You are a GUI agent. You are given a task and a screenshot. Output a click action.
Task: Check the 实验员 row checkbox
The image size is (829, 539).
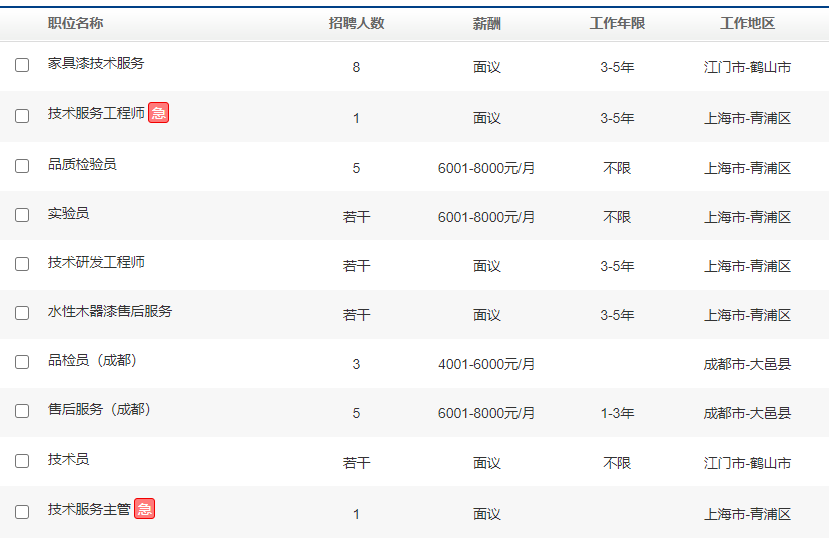click(22, 214)
